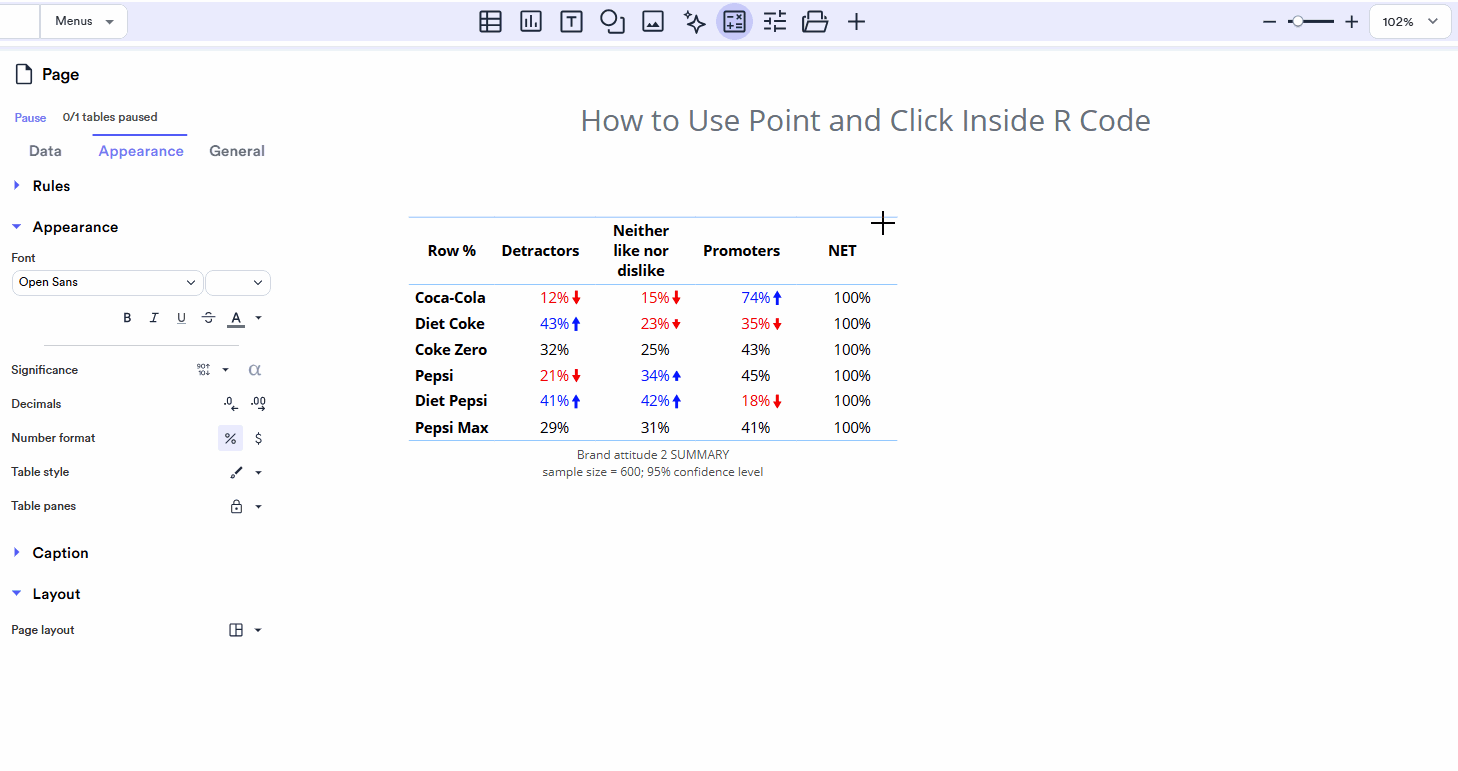The width and height of the screenshot is (1458, 771).
Task: Click the blank box left of Menus
Action: [19, 21]
